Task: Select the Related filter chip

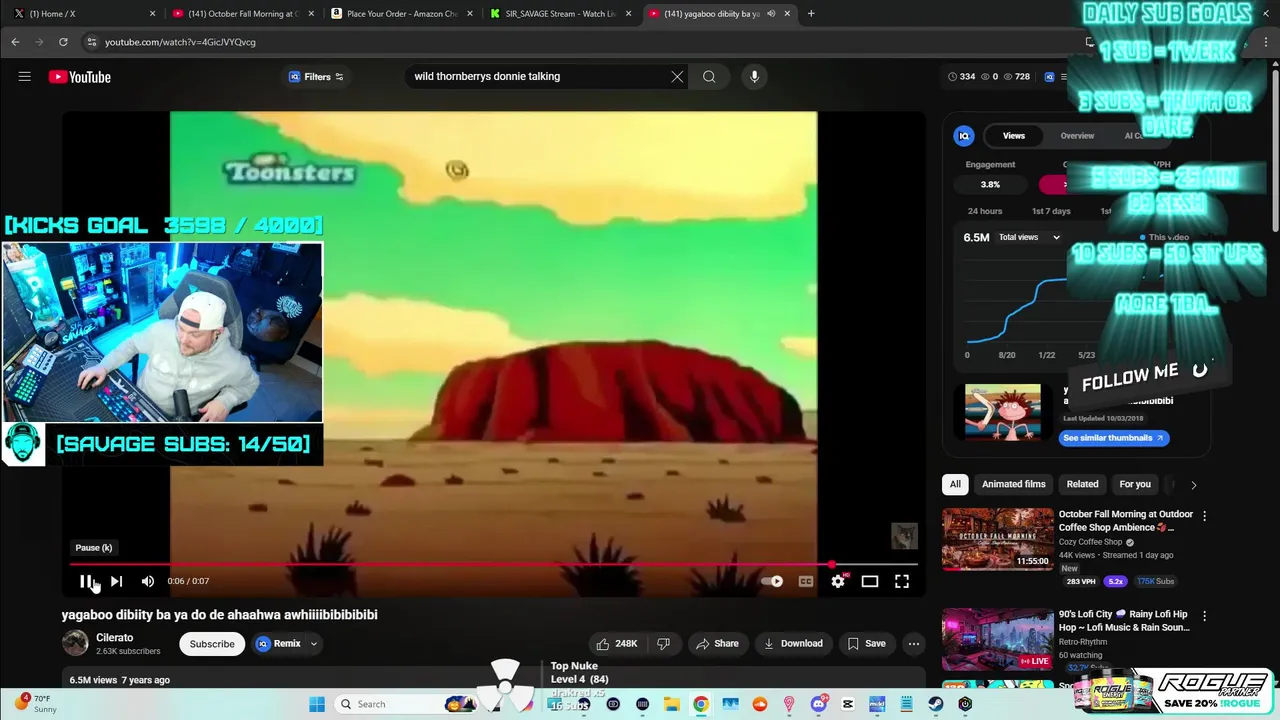Action: 1082,484
